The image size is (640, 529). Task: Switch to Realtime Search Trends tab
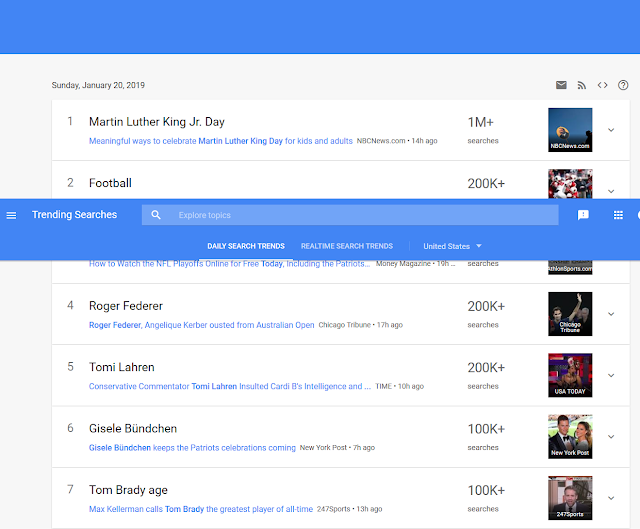(x=347, y=246)
